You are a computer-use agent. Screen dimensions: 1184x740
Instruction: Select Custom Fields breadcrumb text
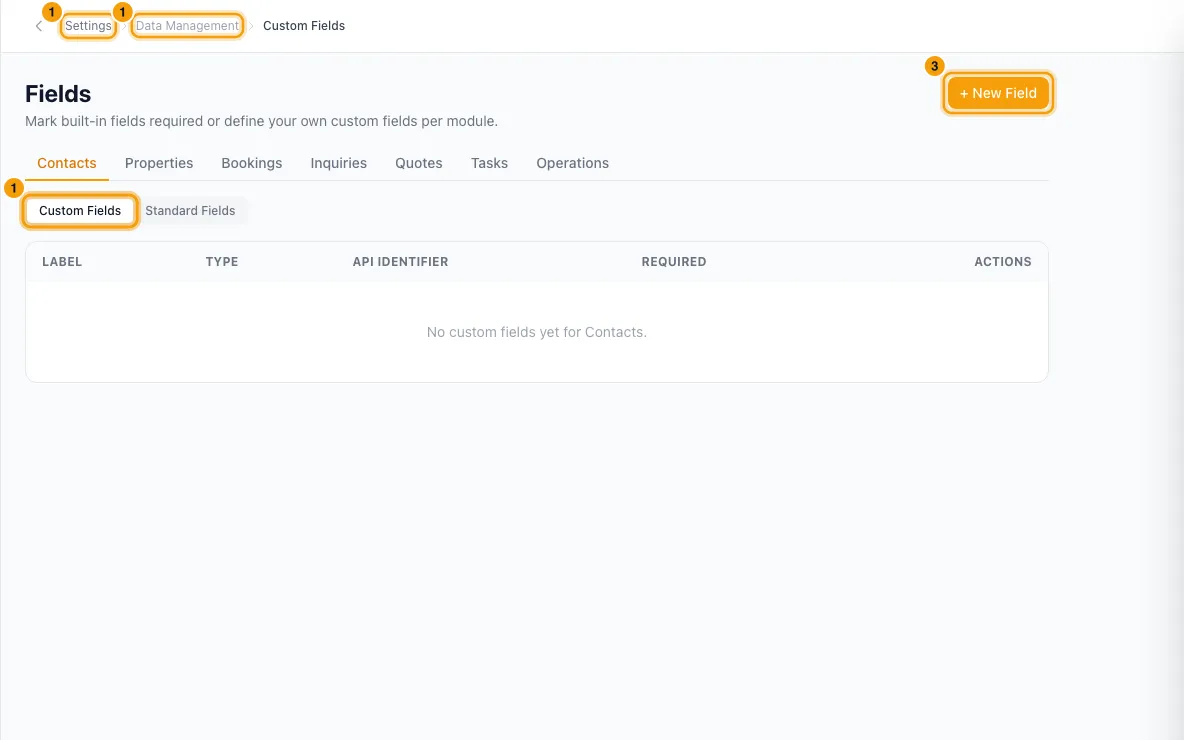point(304,26)
